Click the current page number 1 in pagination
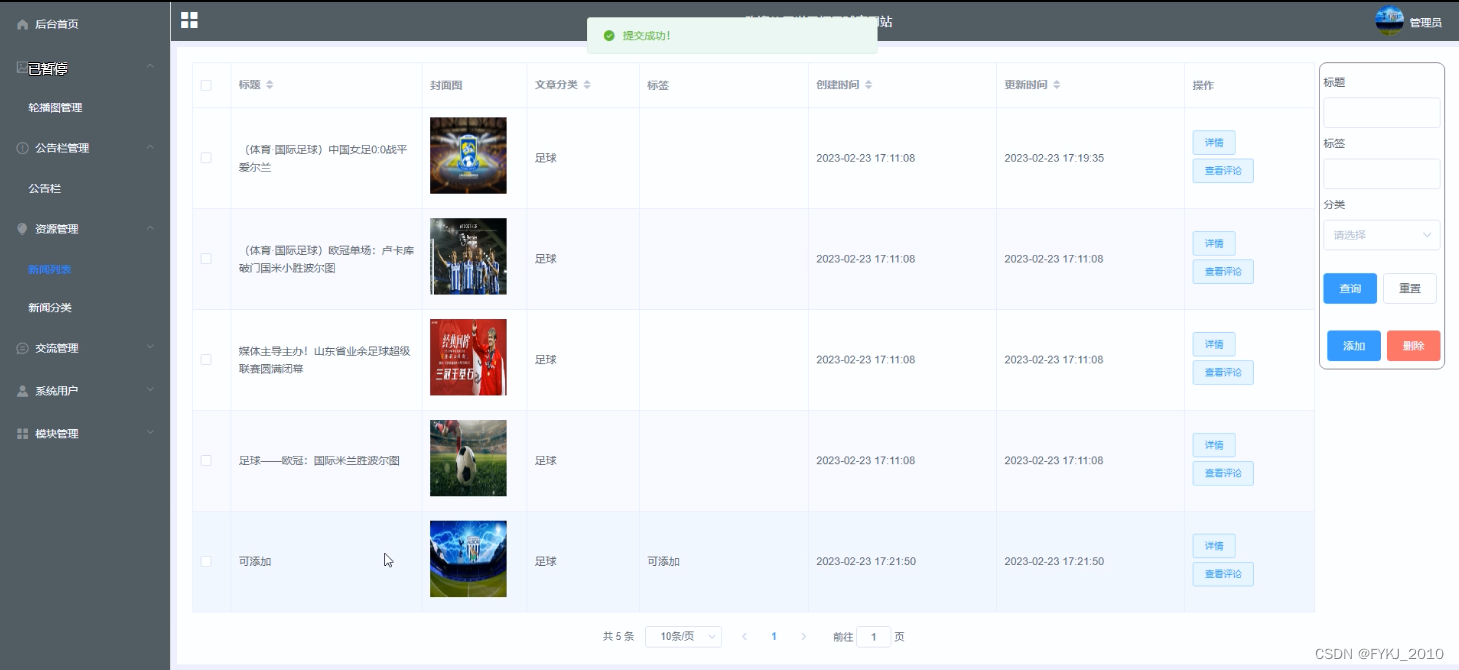Screen dimensions: 1459x670 [x=774, y=636]
